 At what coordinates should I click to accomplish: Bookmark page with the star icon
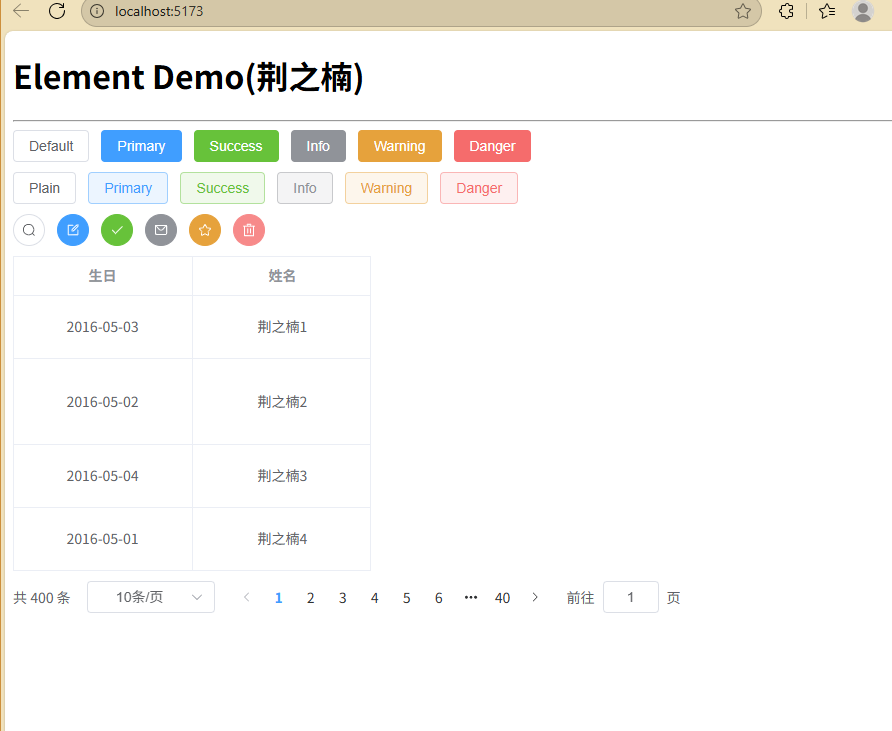tap(743, 11)
